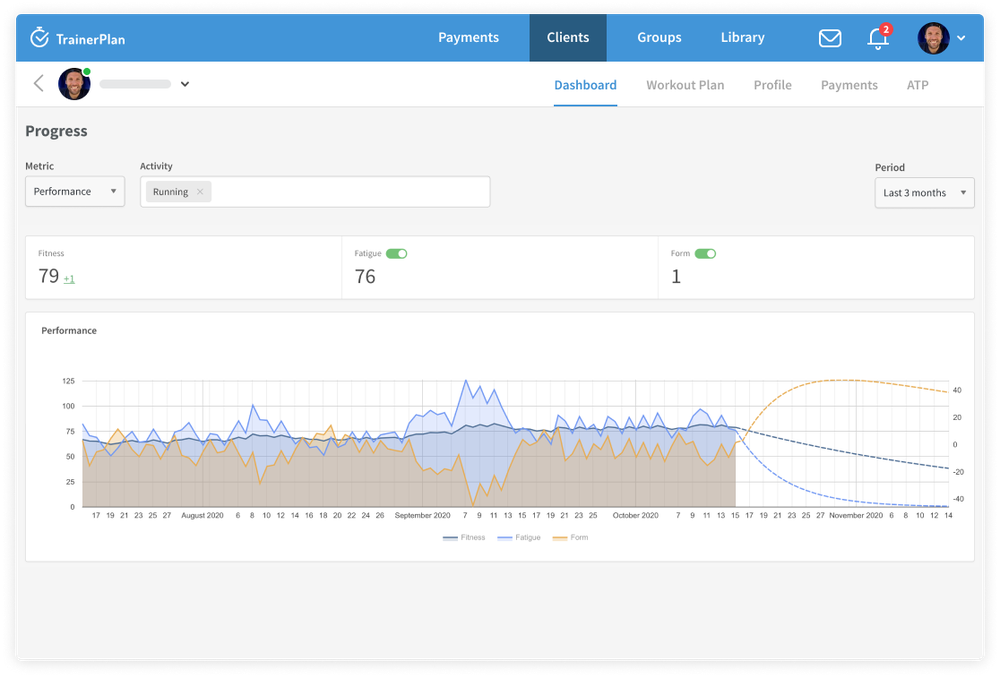Switch to the client Payments tab
This screenshot has width=1000, height=677.
pyautogui.click(x=849, y=85)
